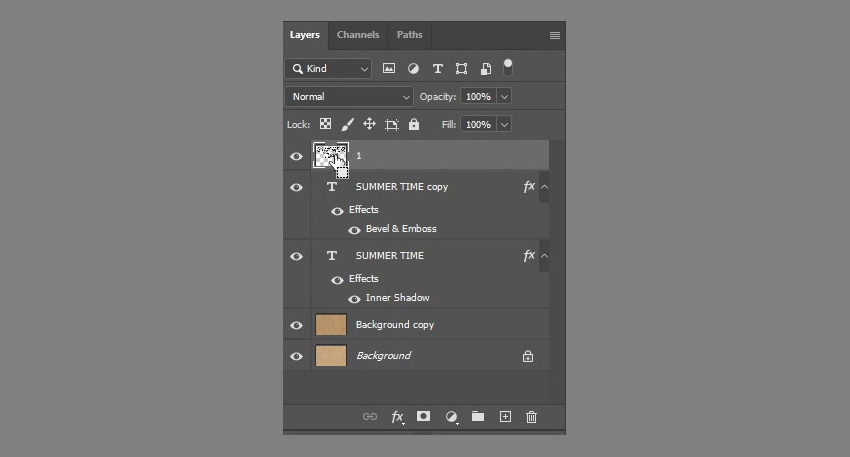Click the Lock all padlock icon
The image size is (850, 457).
(x=414, y=124)
